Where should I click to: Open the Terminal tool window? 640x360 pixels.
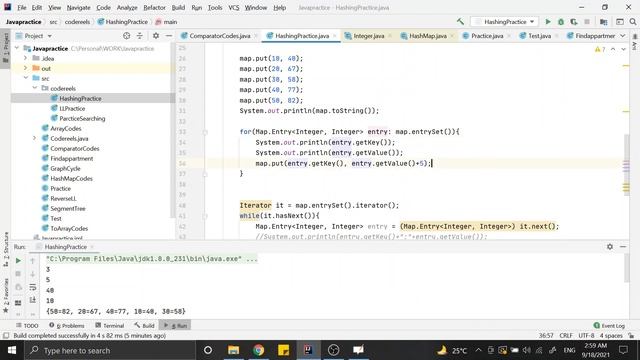pos(109,325)
